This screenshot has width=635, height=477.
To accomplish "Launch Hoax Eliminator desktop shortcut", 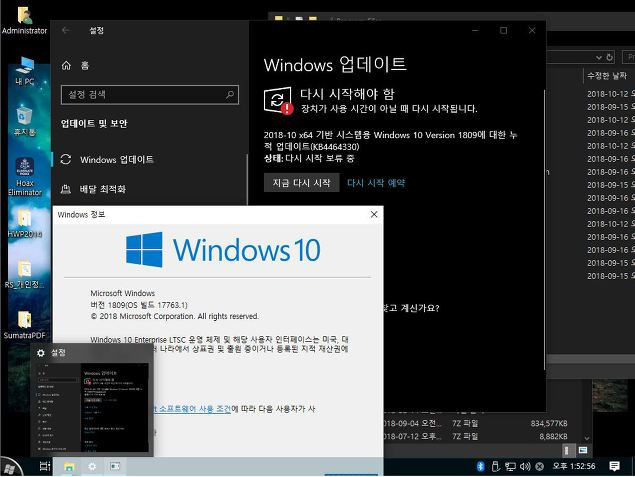I will pyautogui.click(x=25, y=177).
